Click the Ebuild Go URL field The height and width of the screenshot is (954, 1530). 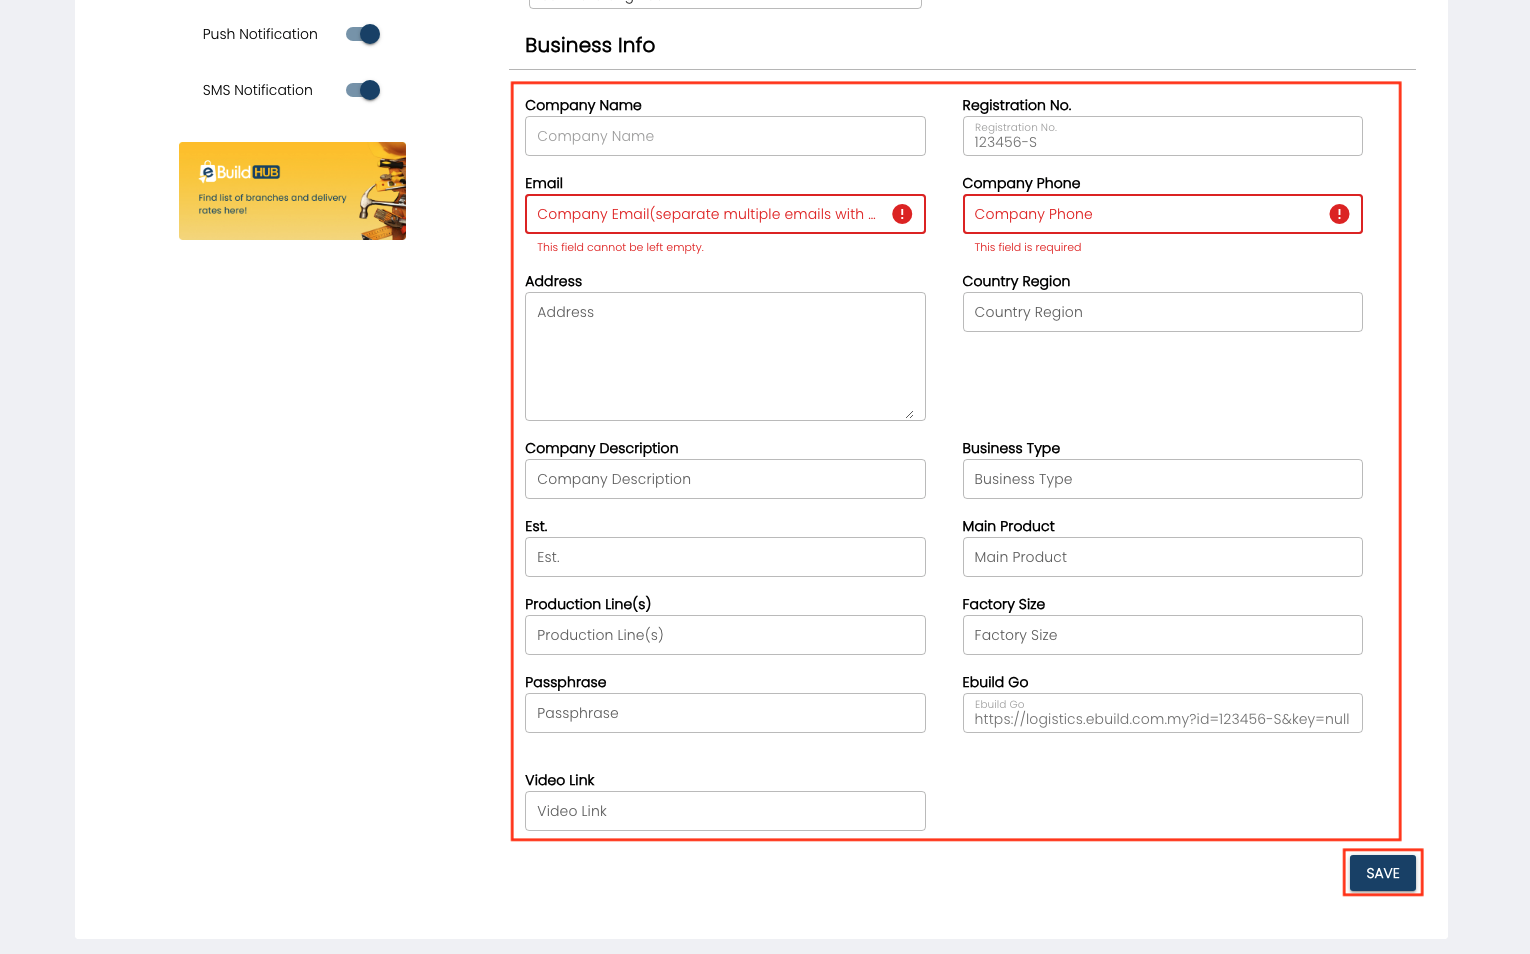pyautogui.click(x=1161, y=714)
